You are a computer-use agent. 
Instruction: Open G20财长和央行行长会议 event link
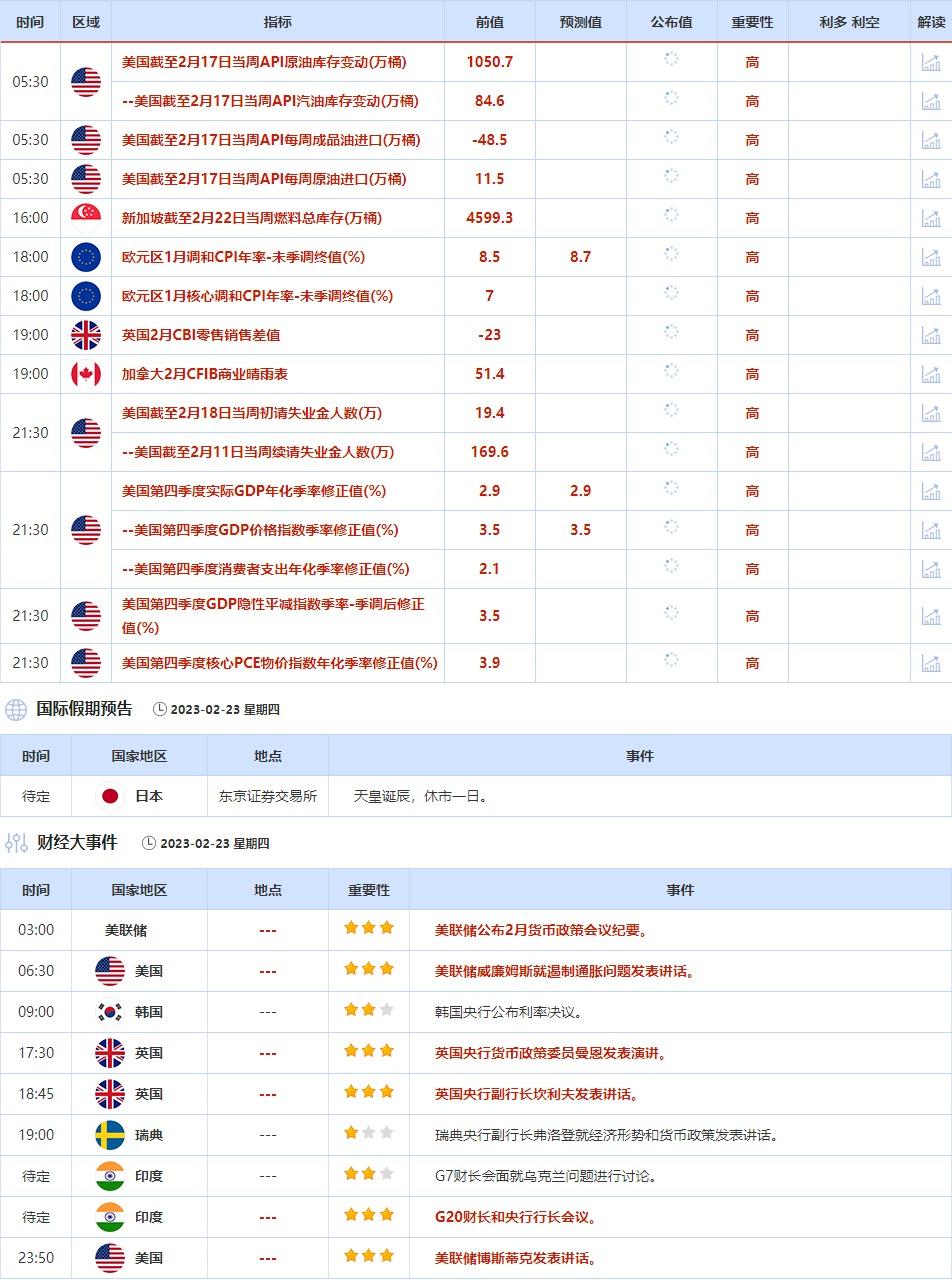pos(516,1217)
